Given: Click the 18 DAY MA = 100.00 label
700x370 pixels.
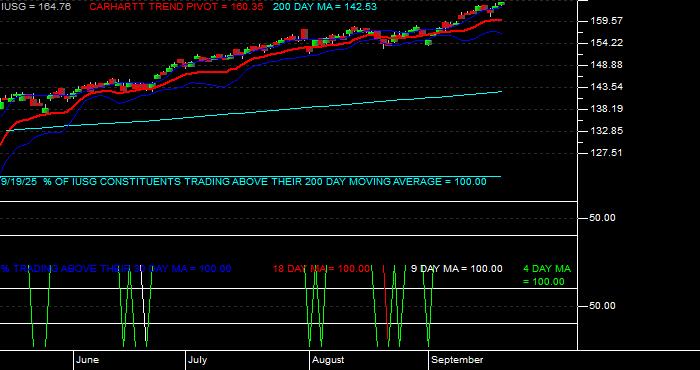Looking at the screenshot, I should tap(321, 269).
